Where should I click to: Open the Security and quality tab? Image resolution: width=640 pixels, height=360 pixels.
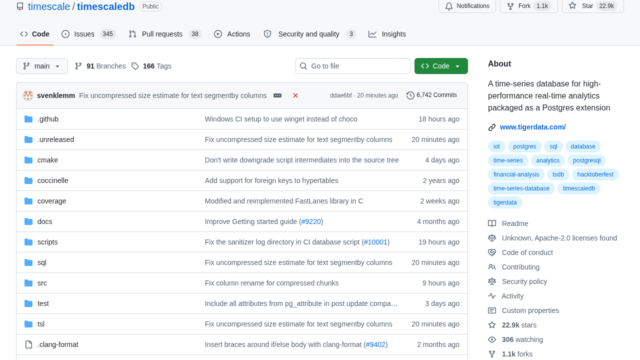coord(310,34)
